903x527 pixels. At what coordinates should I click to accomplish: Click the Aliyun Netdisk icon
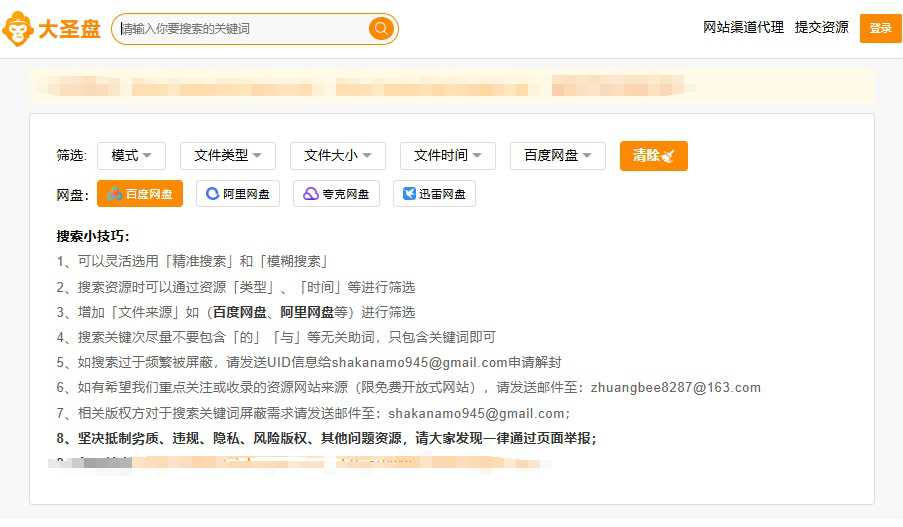(212, 194)
